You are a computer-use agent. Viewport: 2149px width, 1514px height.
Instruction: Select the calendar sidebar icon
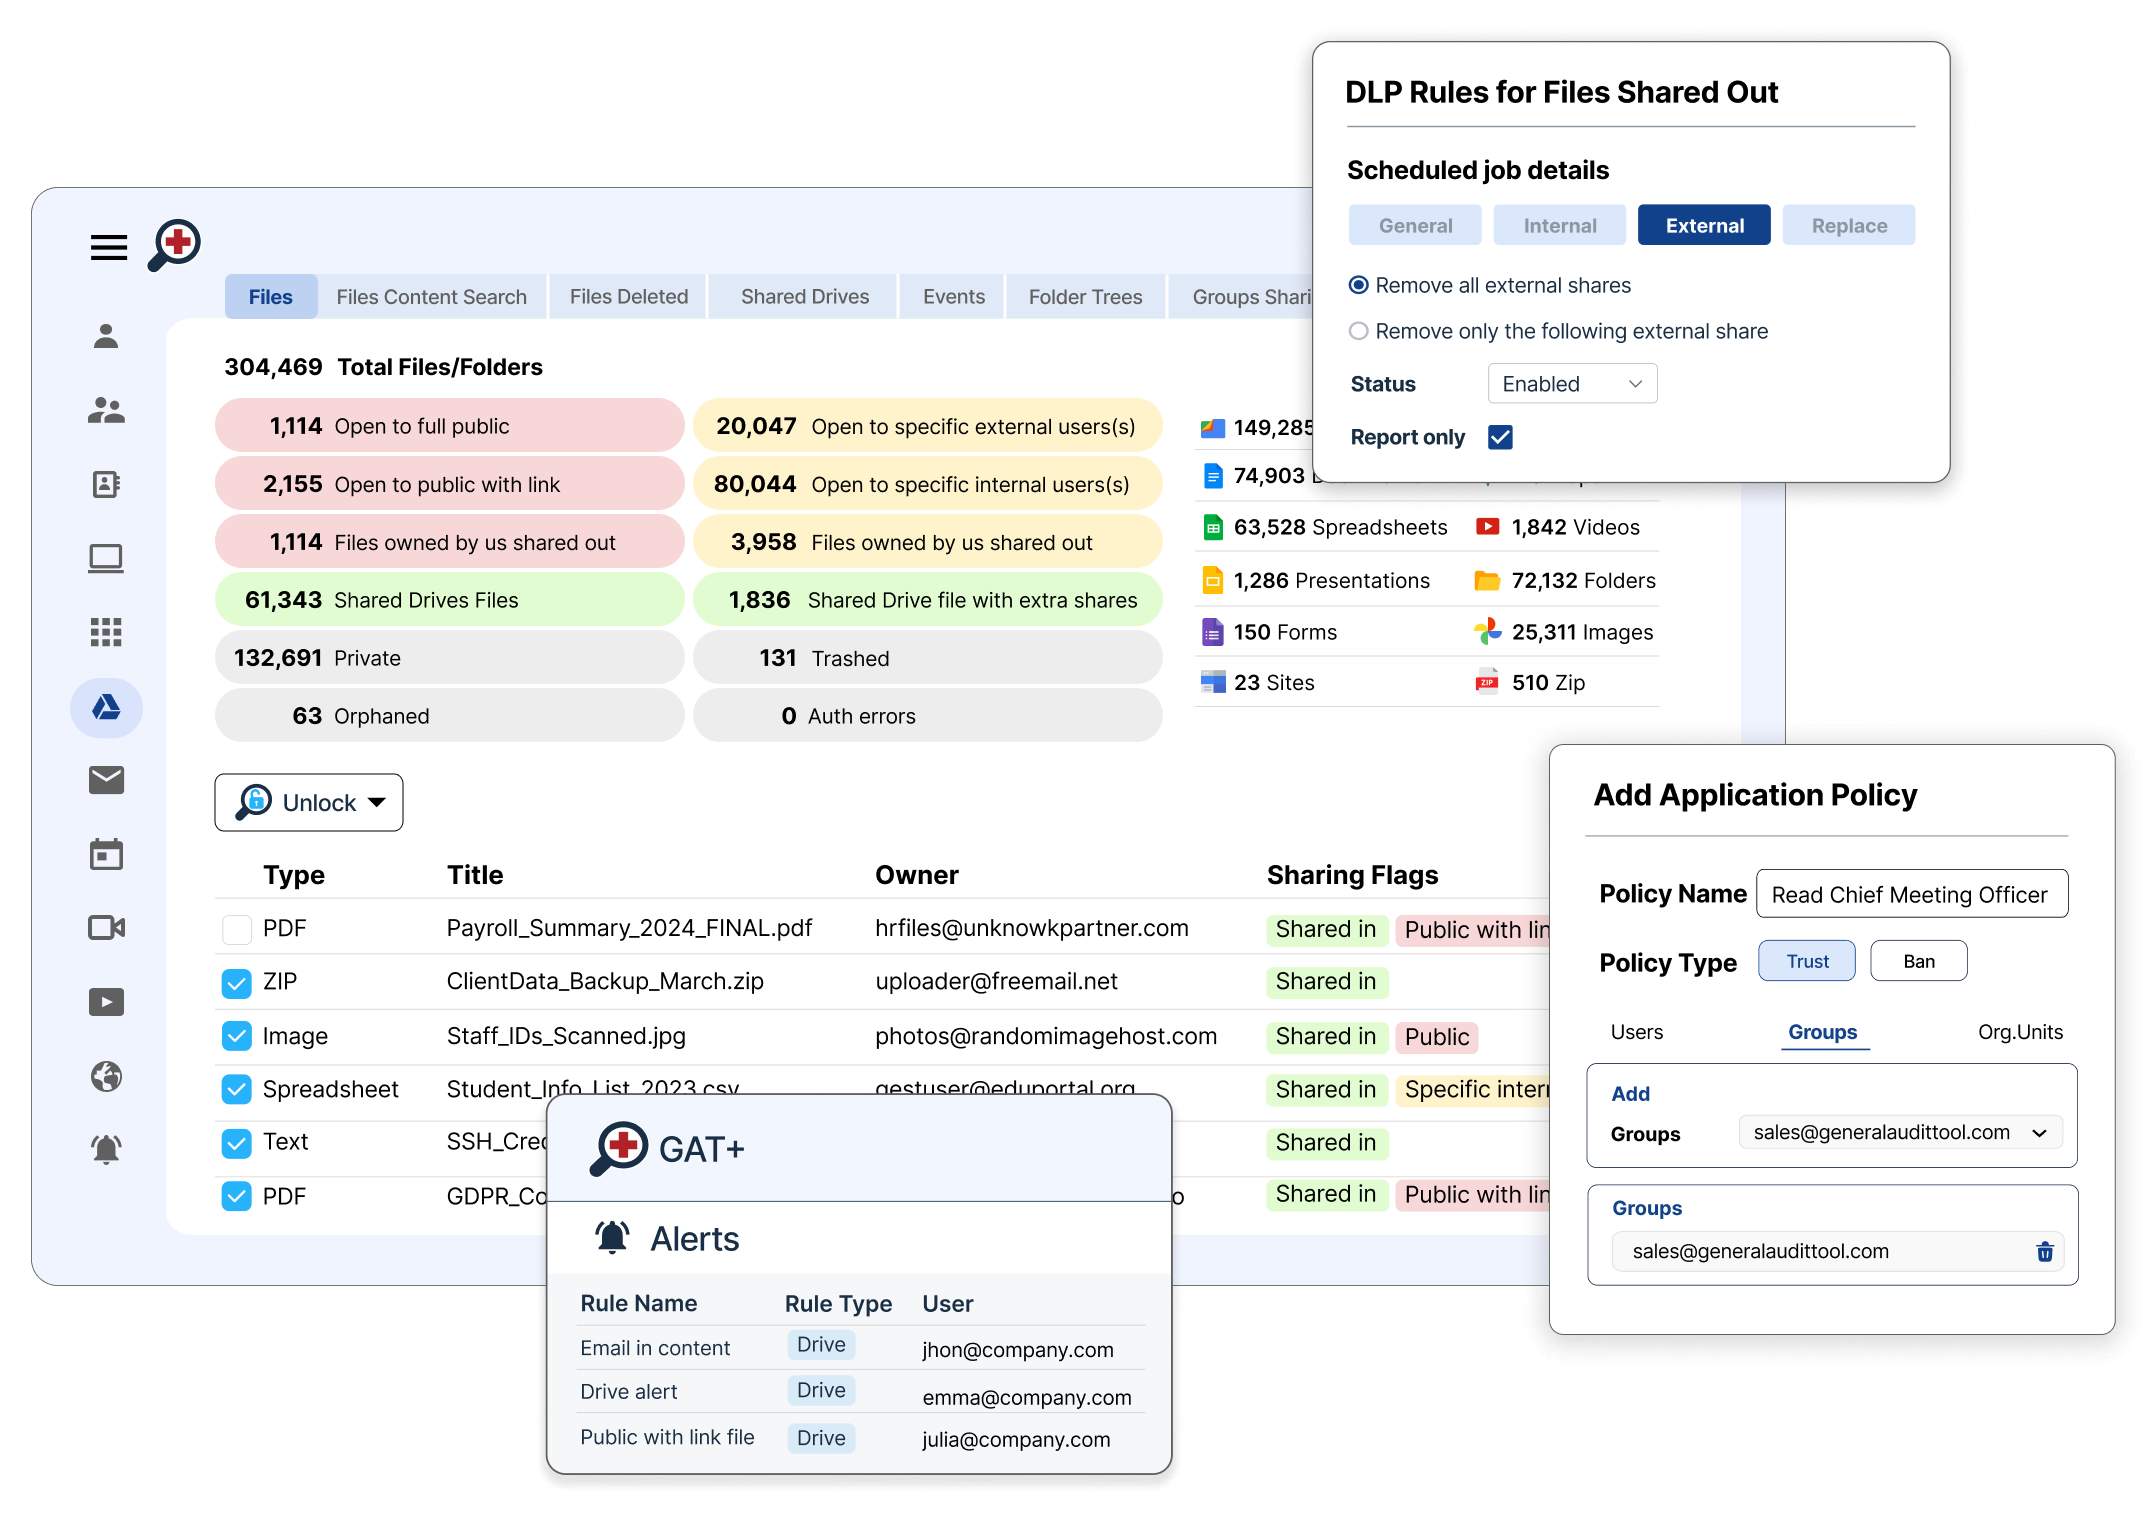coord(106,854)
